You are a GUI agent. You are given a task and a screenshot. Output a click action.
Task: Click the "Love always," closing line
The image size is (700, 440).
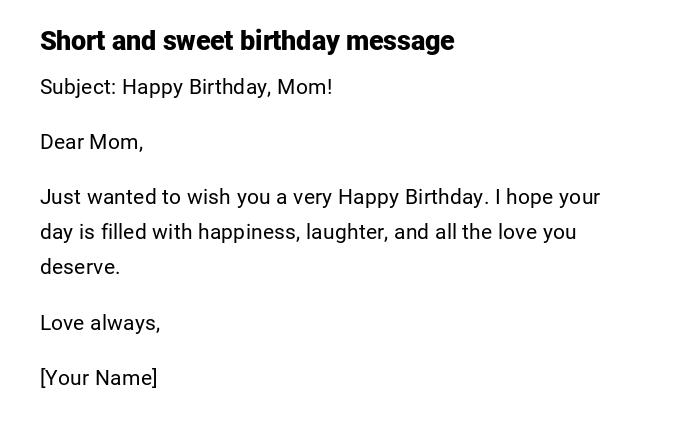coord(100,323)
